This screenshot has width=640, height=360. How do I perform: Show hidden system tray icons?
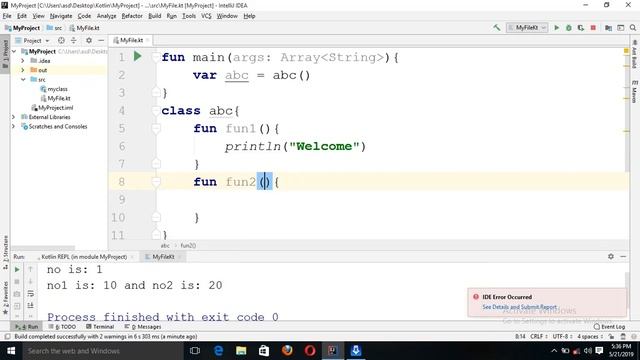(x=553, y=351)
